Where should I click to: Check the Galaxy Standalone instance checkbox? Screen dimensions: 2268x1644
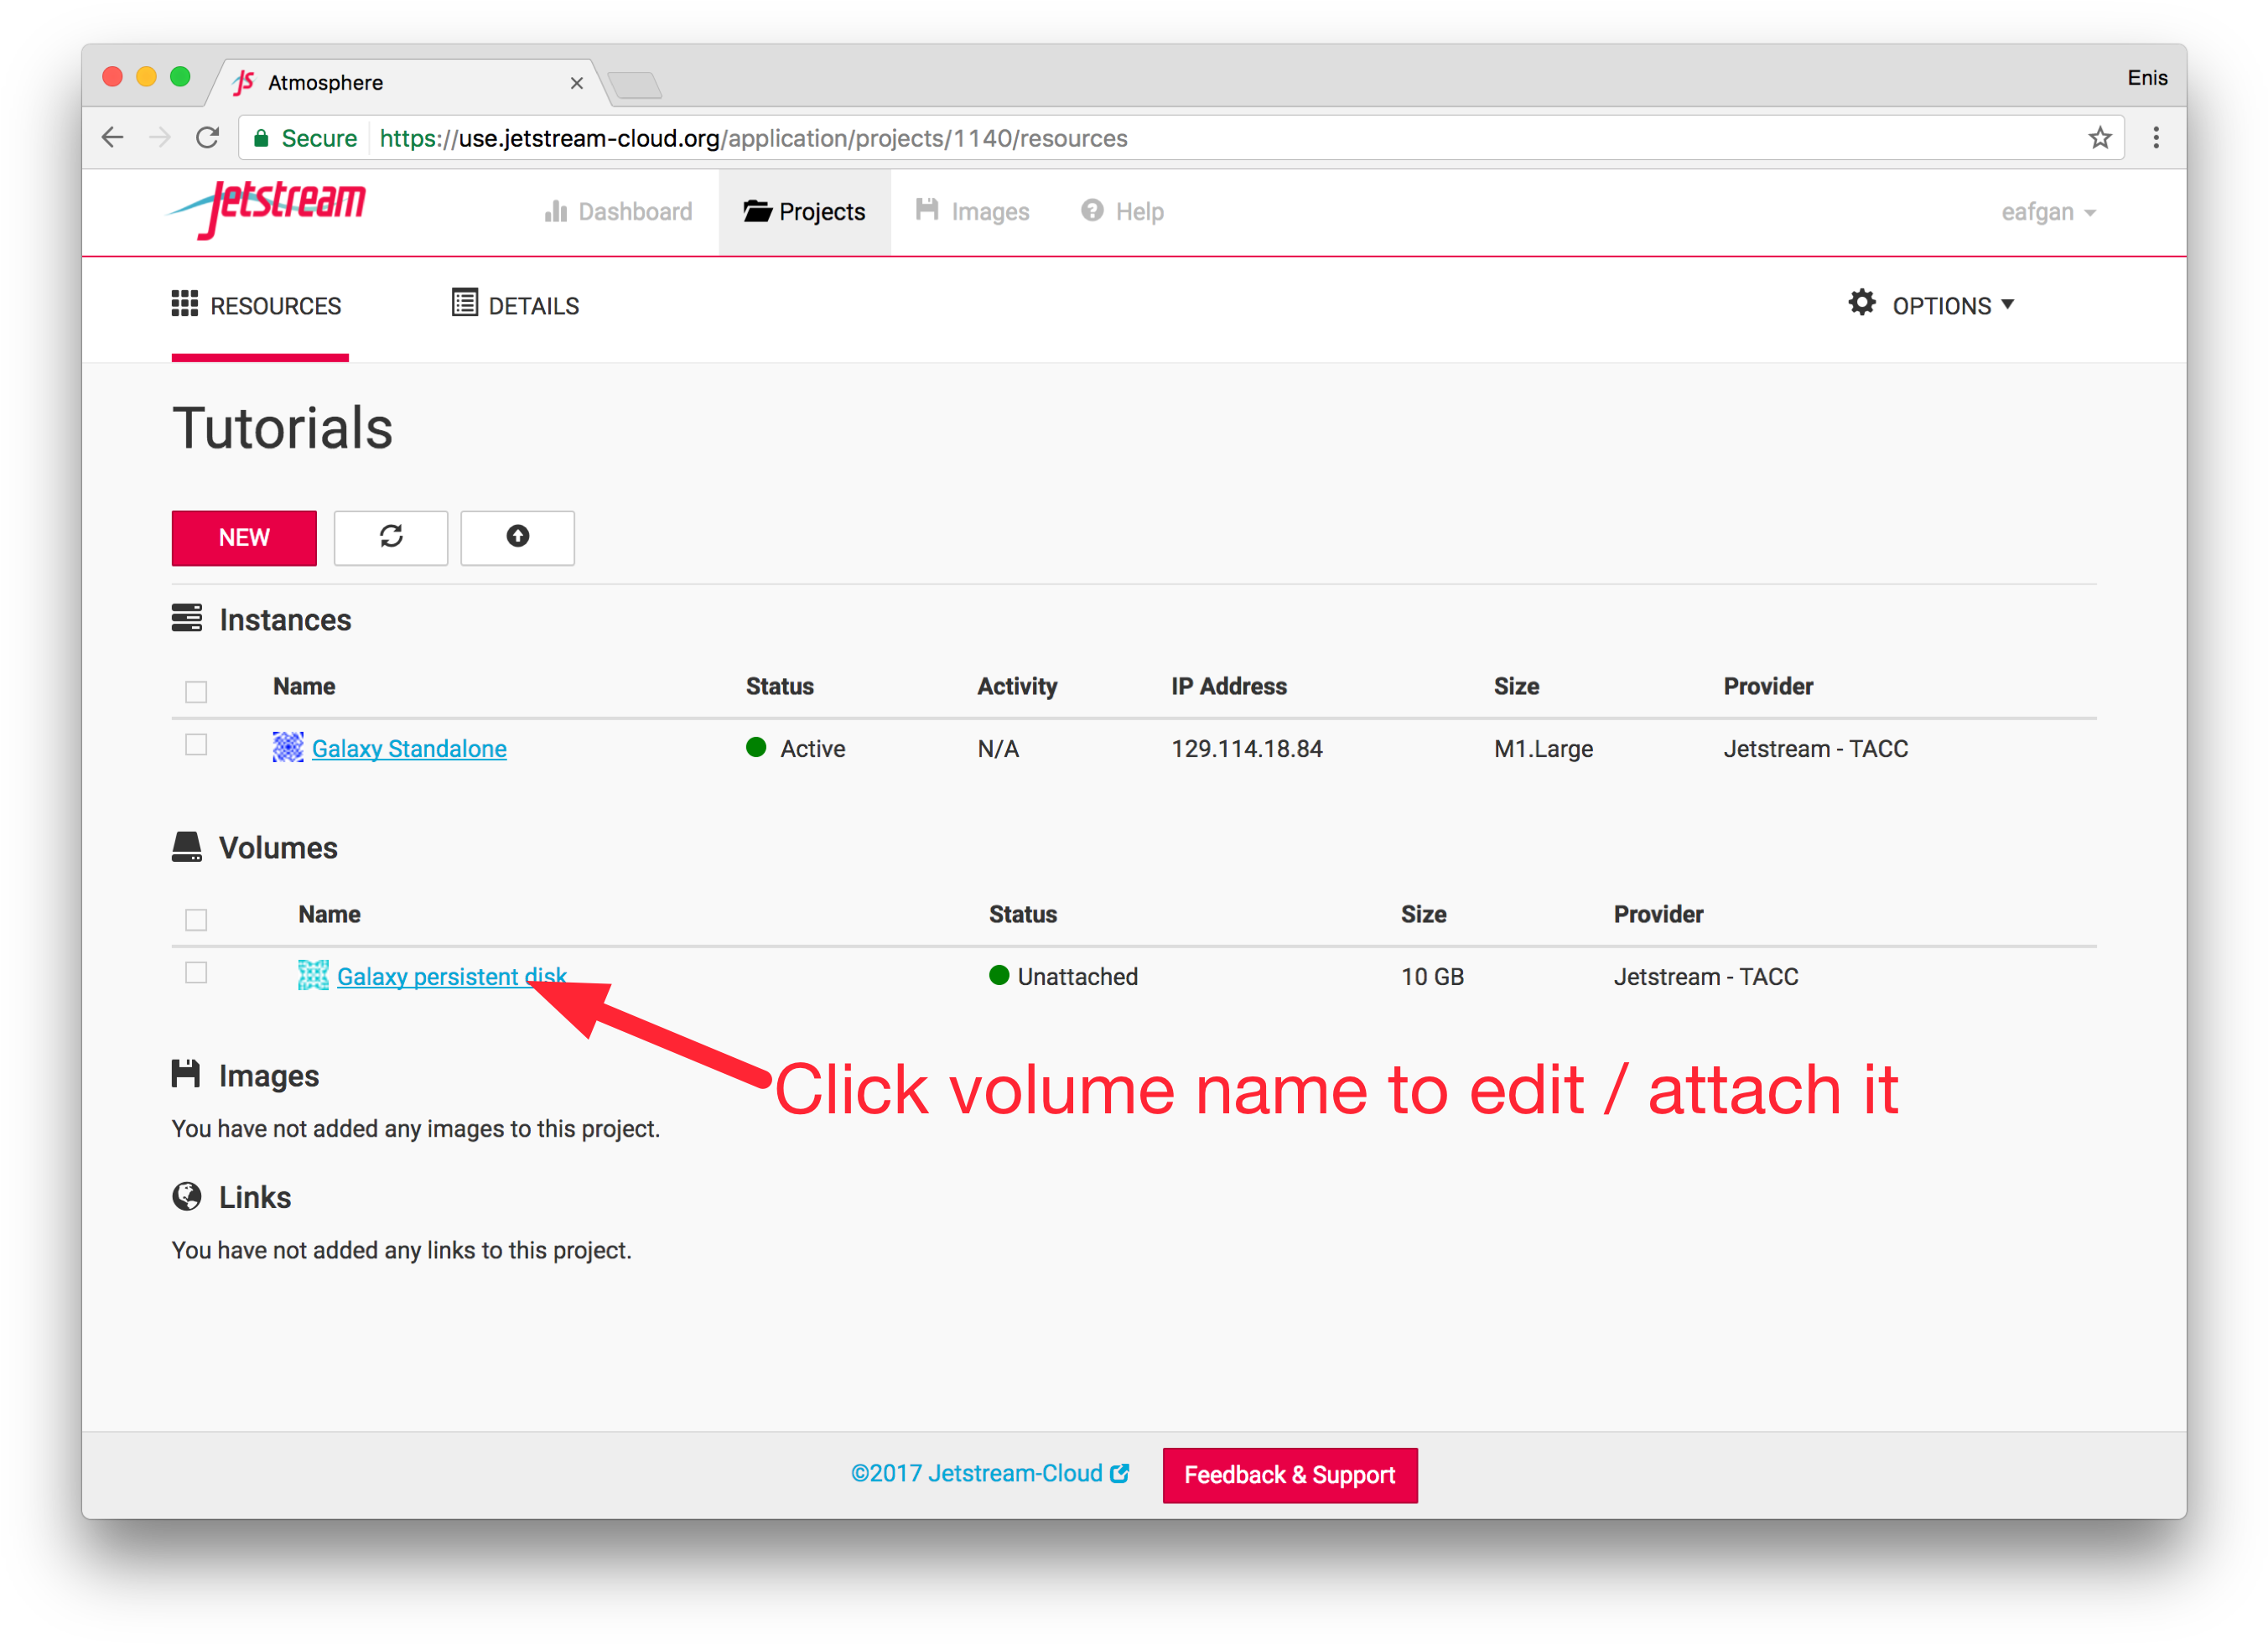[196, 745]
